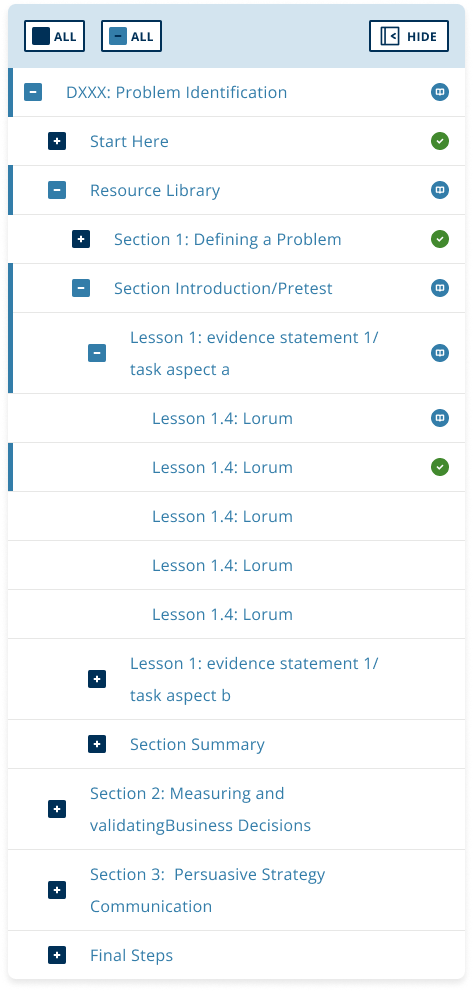This screenshot has width=473, height=991.
Task: Collapse the DXXX: Problem Identification tree
Action: (33, 92)
